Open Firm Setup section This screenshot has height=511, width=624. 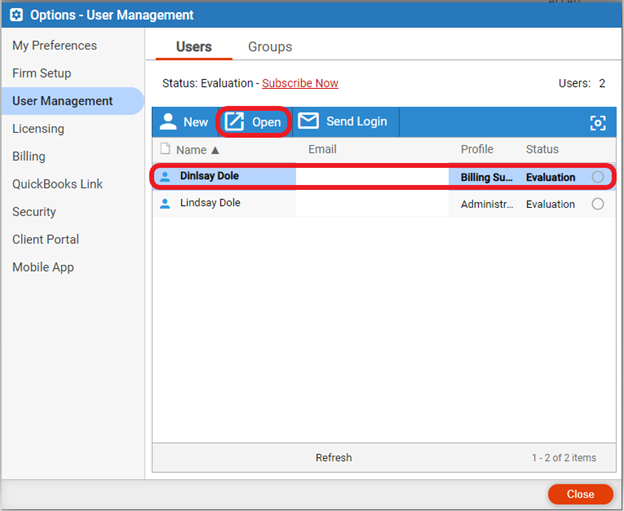tap(42, 73)
